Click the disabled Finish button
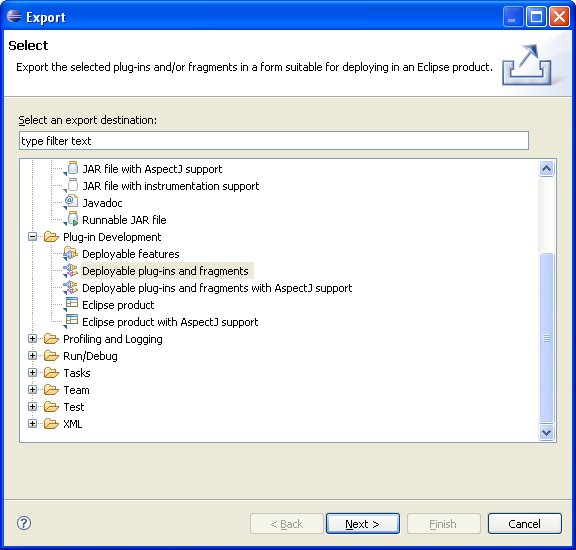576x550 pixels. point(444,524)
